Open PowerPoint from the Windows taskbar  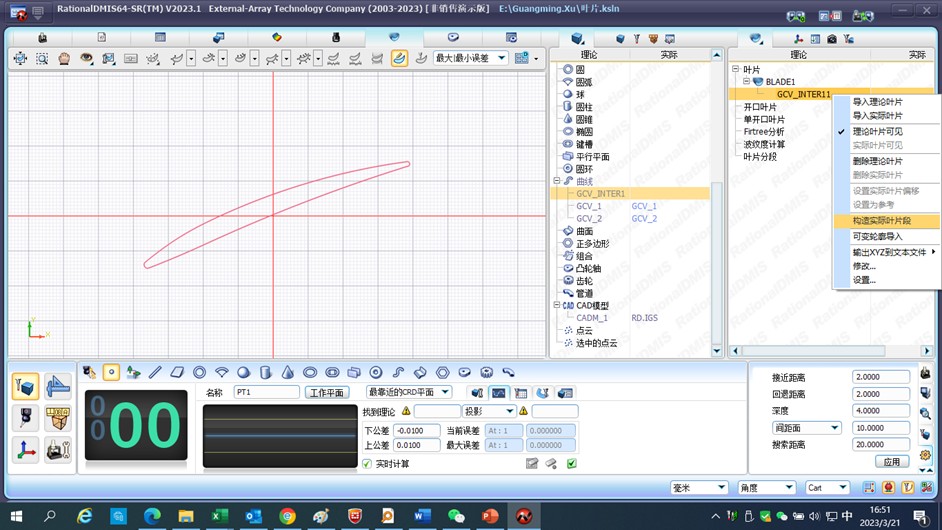point(490,516)
